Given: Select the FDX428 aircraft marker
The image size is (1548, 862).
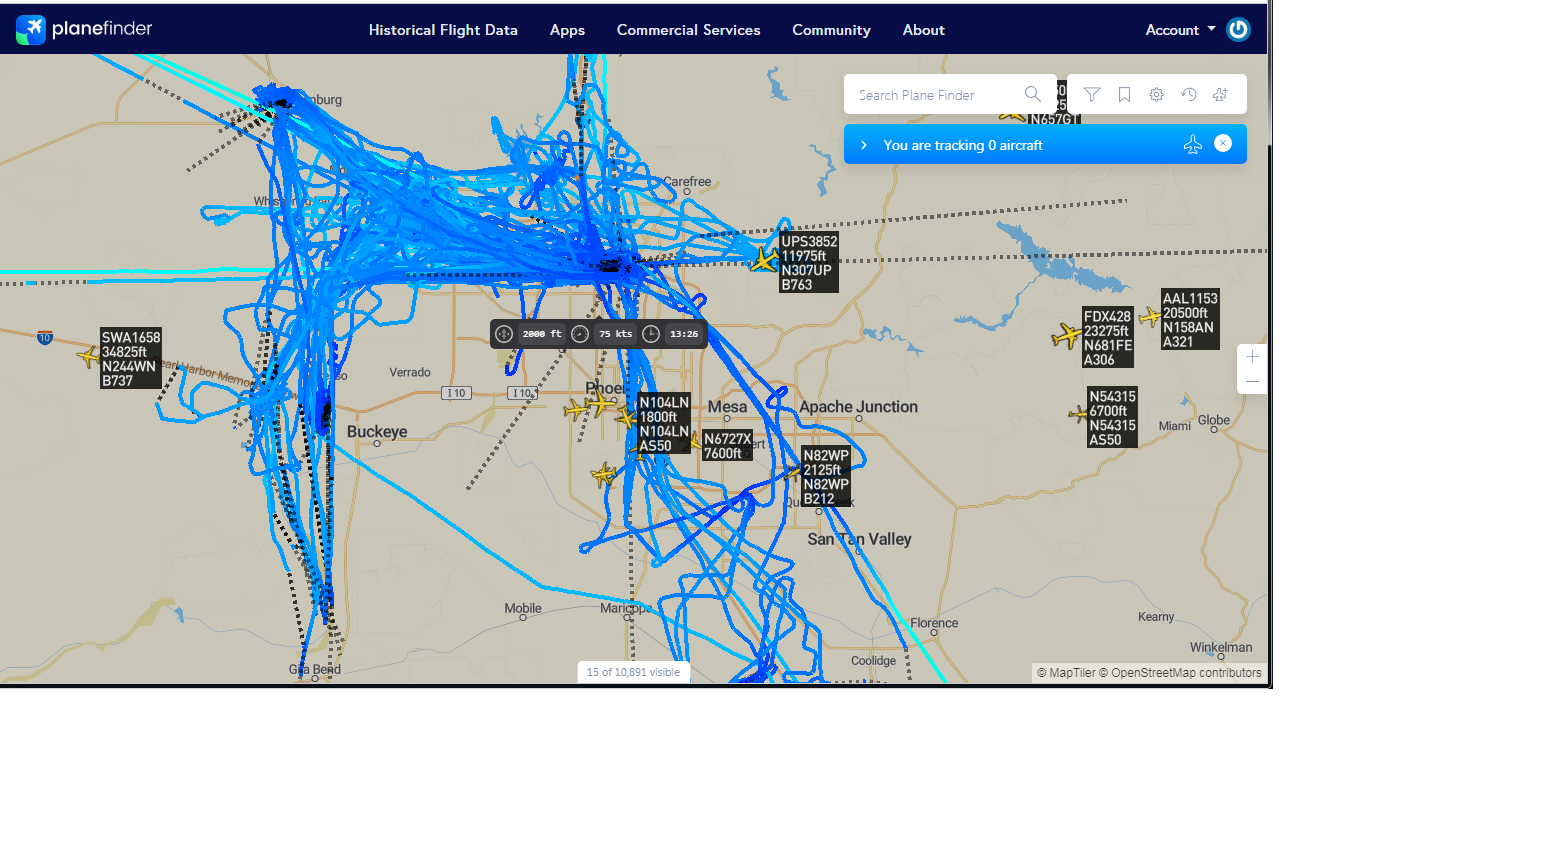Looking at the screenshot, I should pos(1067,335).
